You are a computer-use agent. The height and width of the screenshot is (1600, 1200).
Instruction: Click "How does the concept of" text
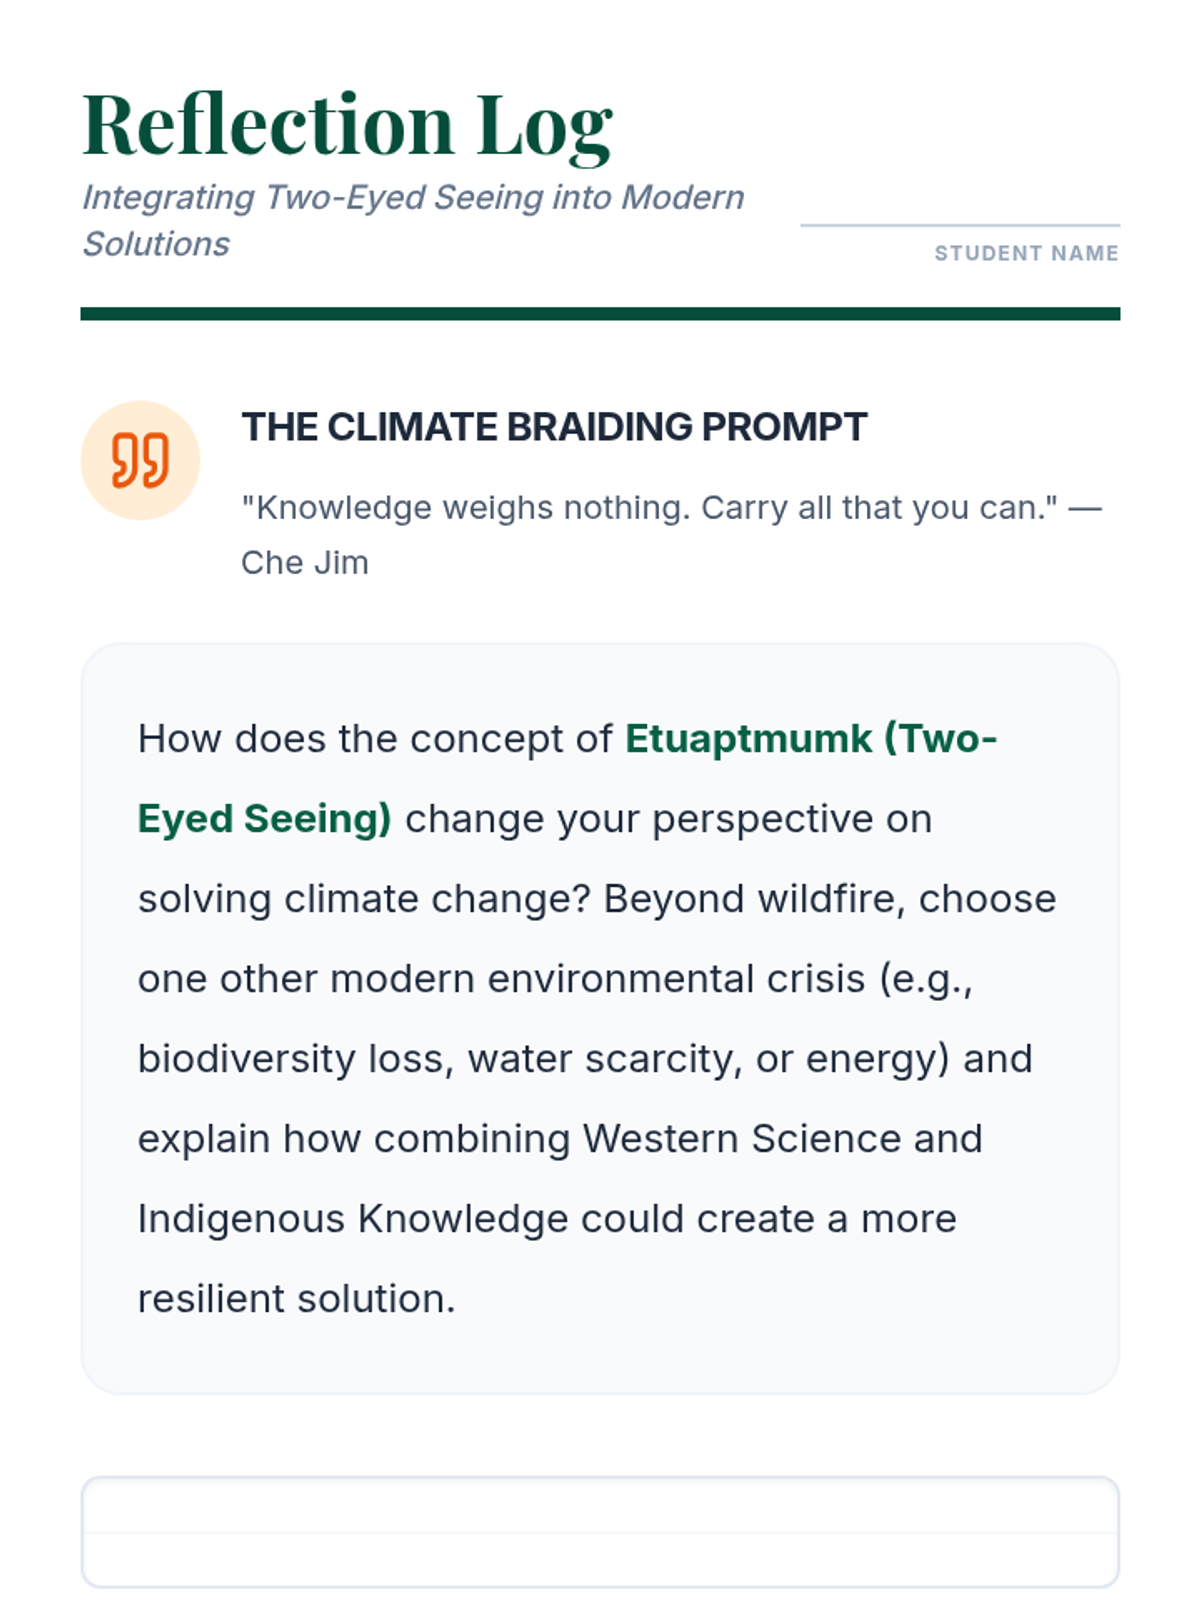[375, 739]
